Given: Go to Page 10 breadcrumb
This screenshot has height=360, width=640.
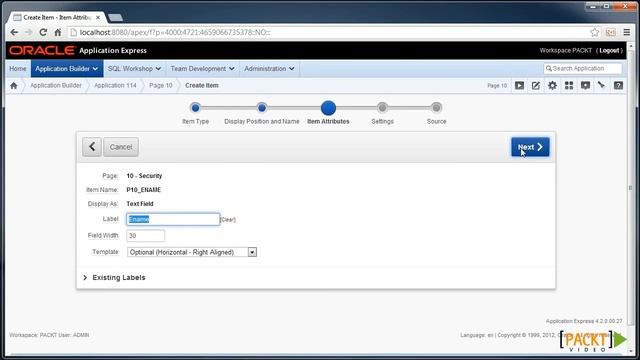Looking at the screenshot, I should [161, 85].
